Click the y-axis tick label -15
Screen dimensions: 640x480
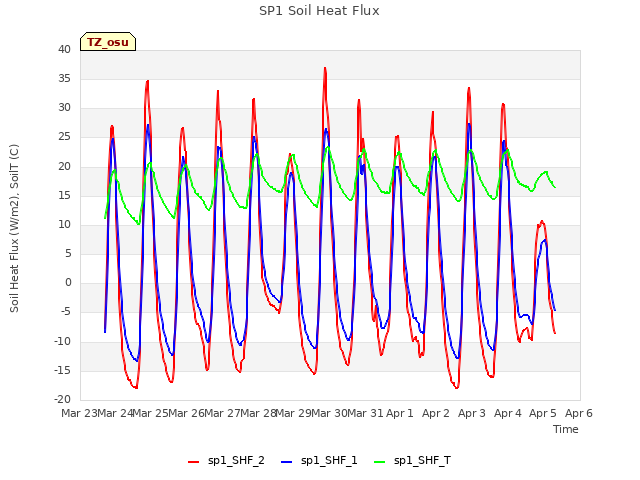62,370
